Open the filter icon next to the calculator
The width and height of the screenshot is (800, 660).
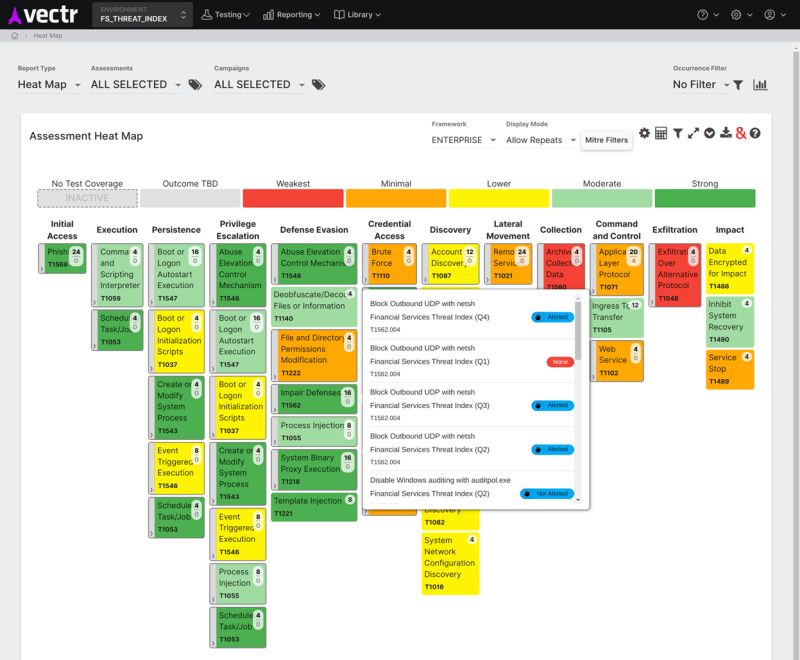pyautogui.click(x=679, y=132)
